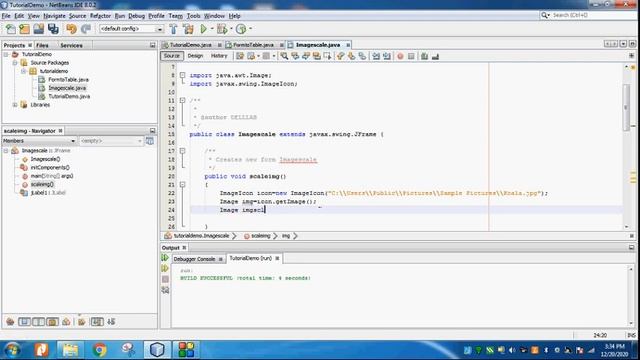640x360 pixels.
Task: Expand the Libraries node
Action: click(15, 105)
